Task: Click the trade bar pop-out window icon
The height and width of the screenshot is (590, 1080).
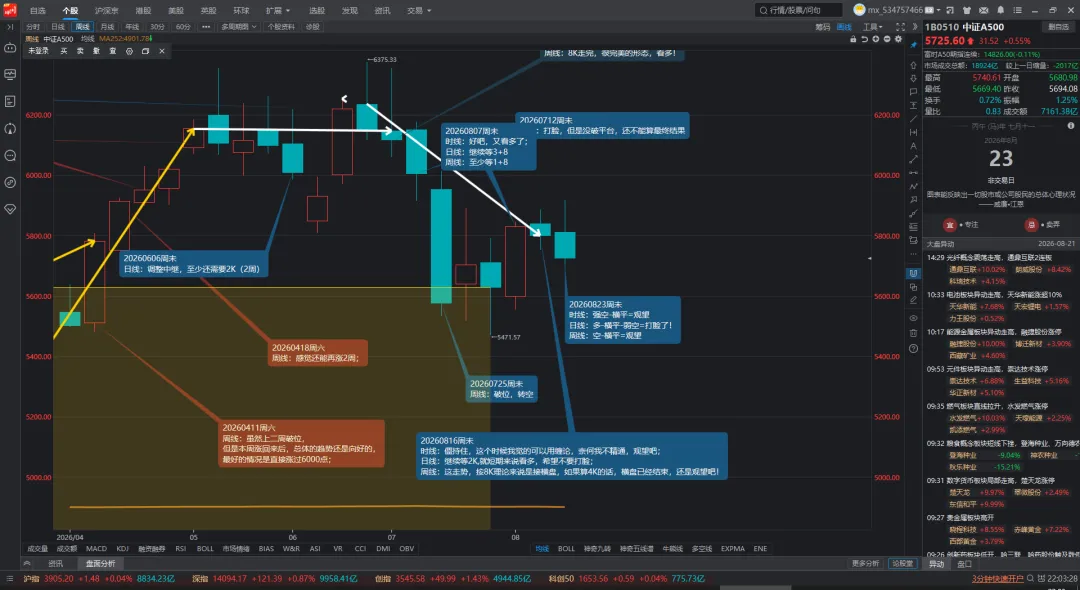Action: [x=145, y=51]
